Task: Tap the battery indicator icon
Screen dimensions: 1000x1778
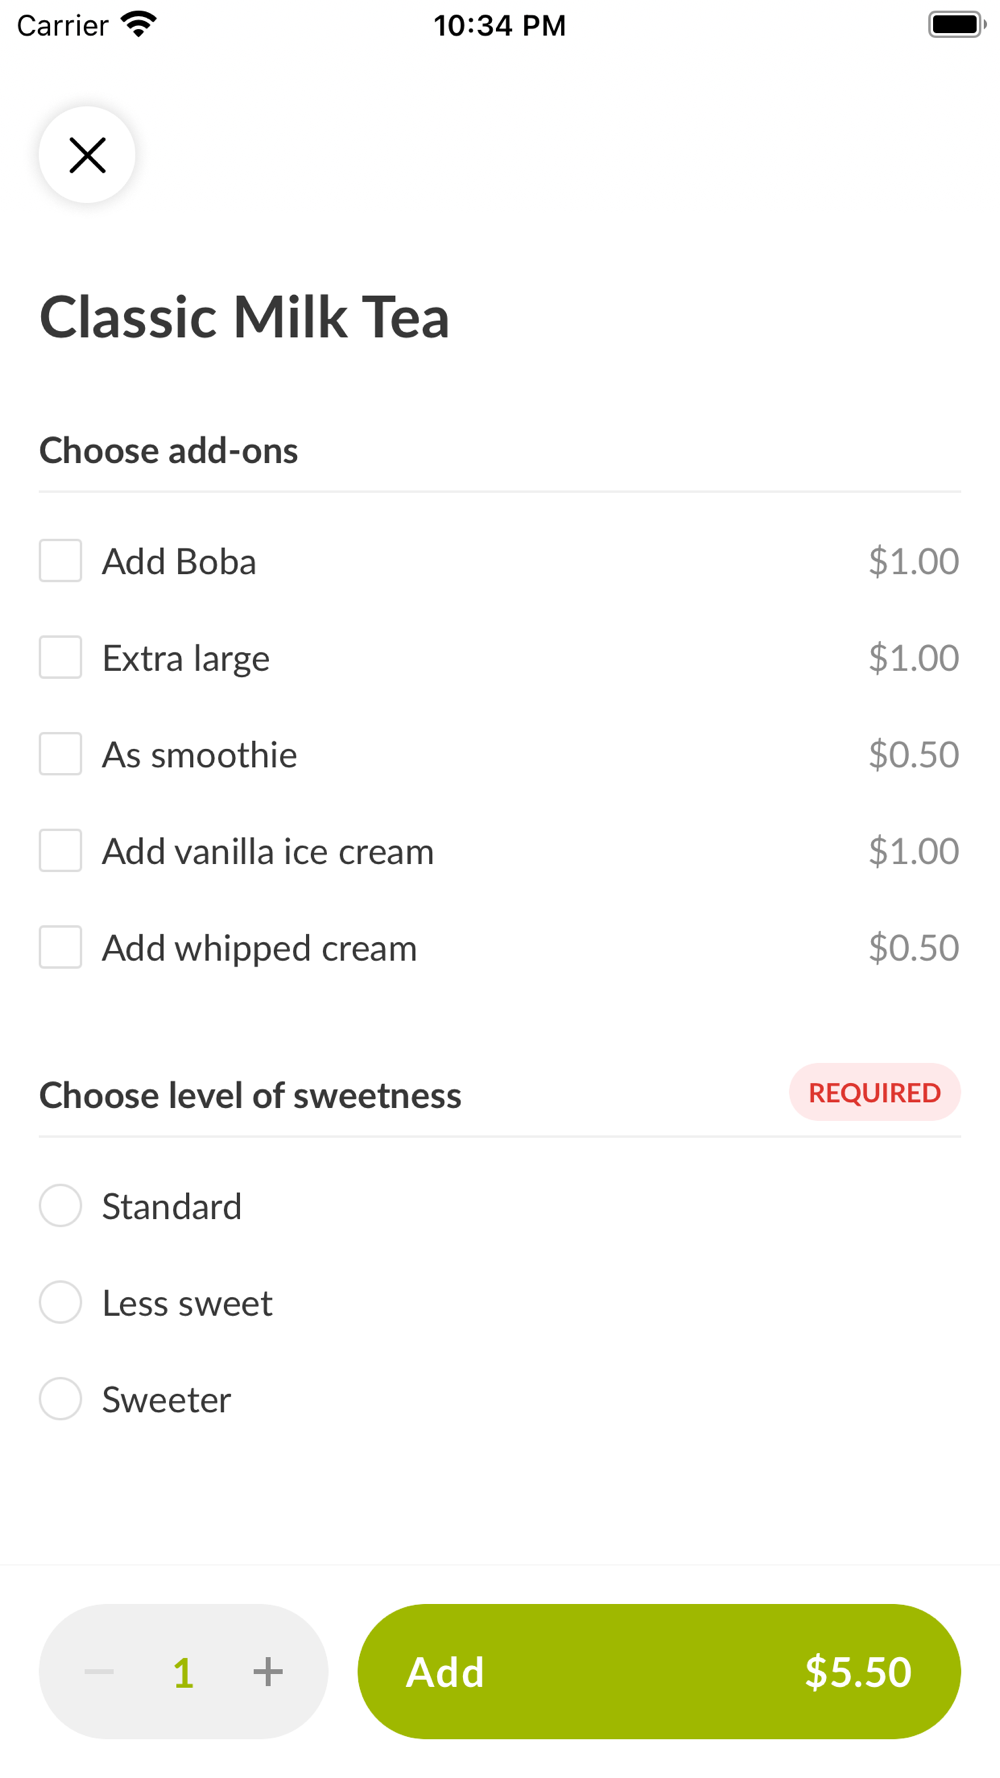Action: click(x=956, y=24)
